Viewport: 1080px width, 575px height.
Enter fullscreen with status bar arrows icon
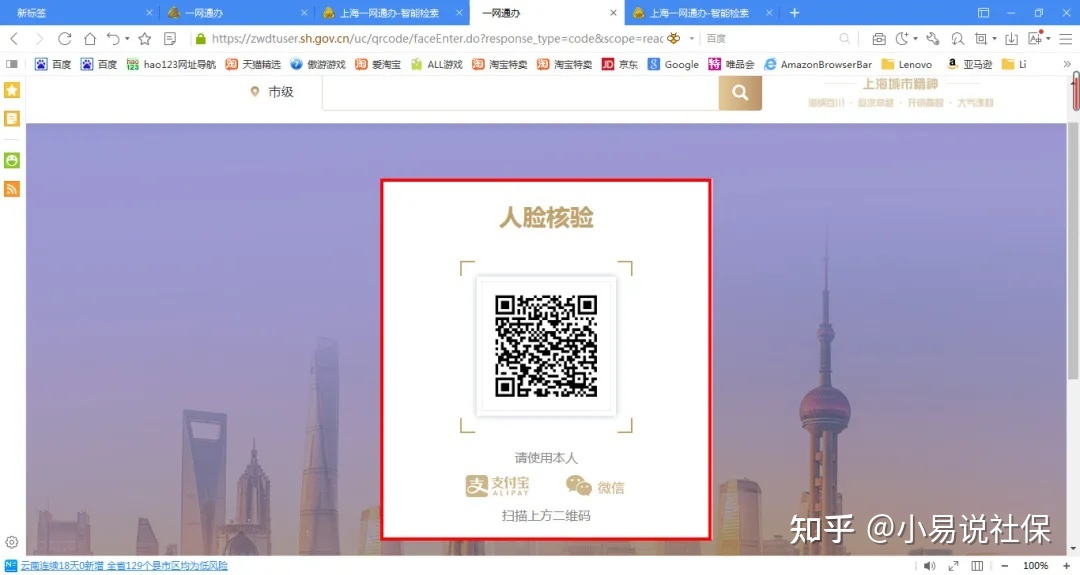[x=953, y=566]
